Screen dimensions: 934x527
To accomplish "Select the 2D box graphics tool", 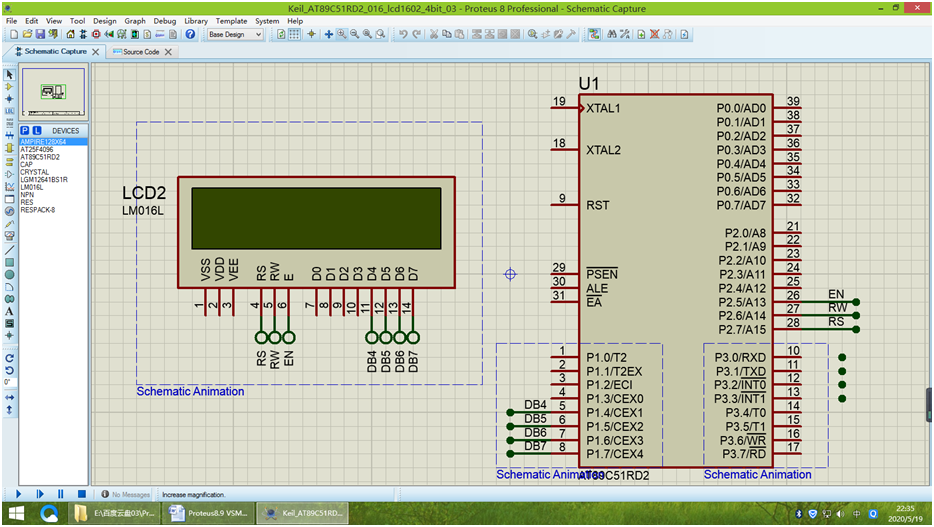I will (10, 262).
